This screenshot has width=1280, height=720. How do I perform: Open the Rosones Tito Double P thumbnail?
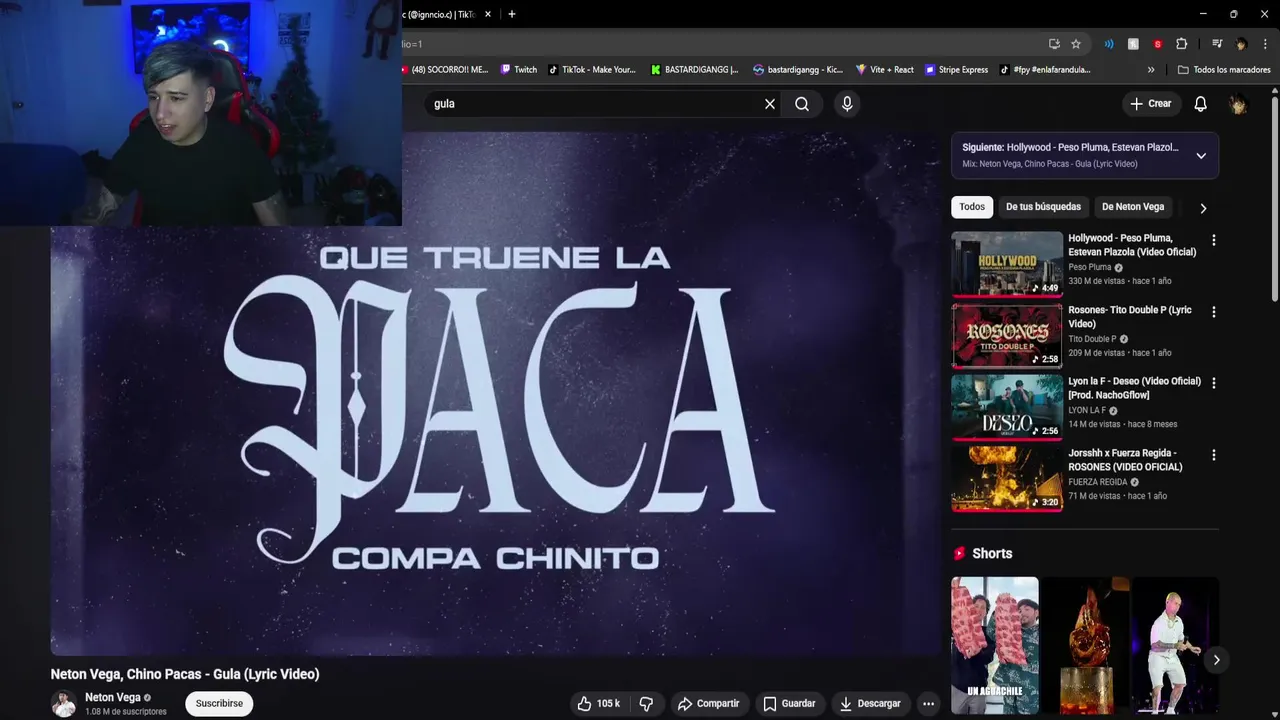click(1007, 336)
